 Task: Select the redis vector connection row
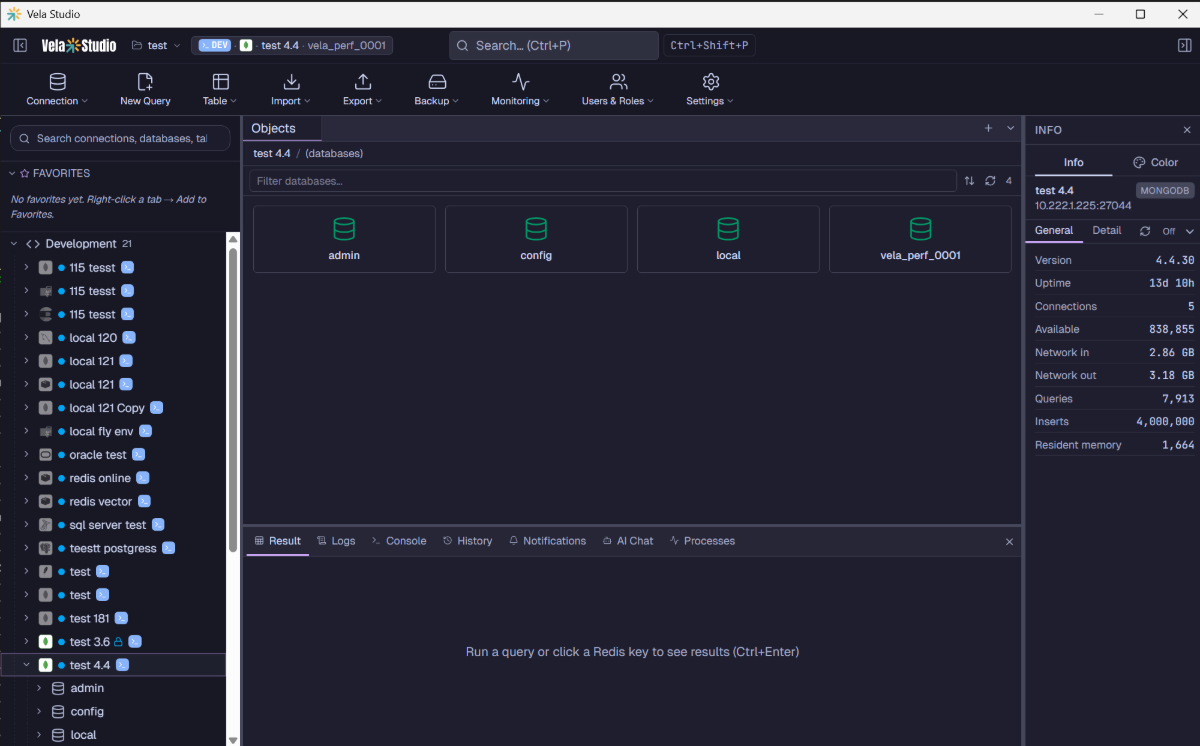pyautogui.click(x=113, y=501)
